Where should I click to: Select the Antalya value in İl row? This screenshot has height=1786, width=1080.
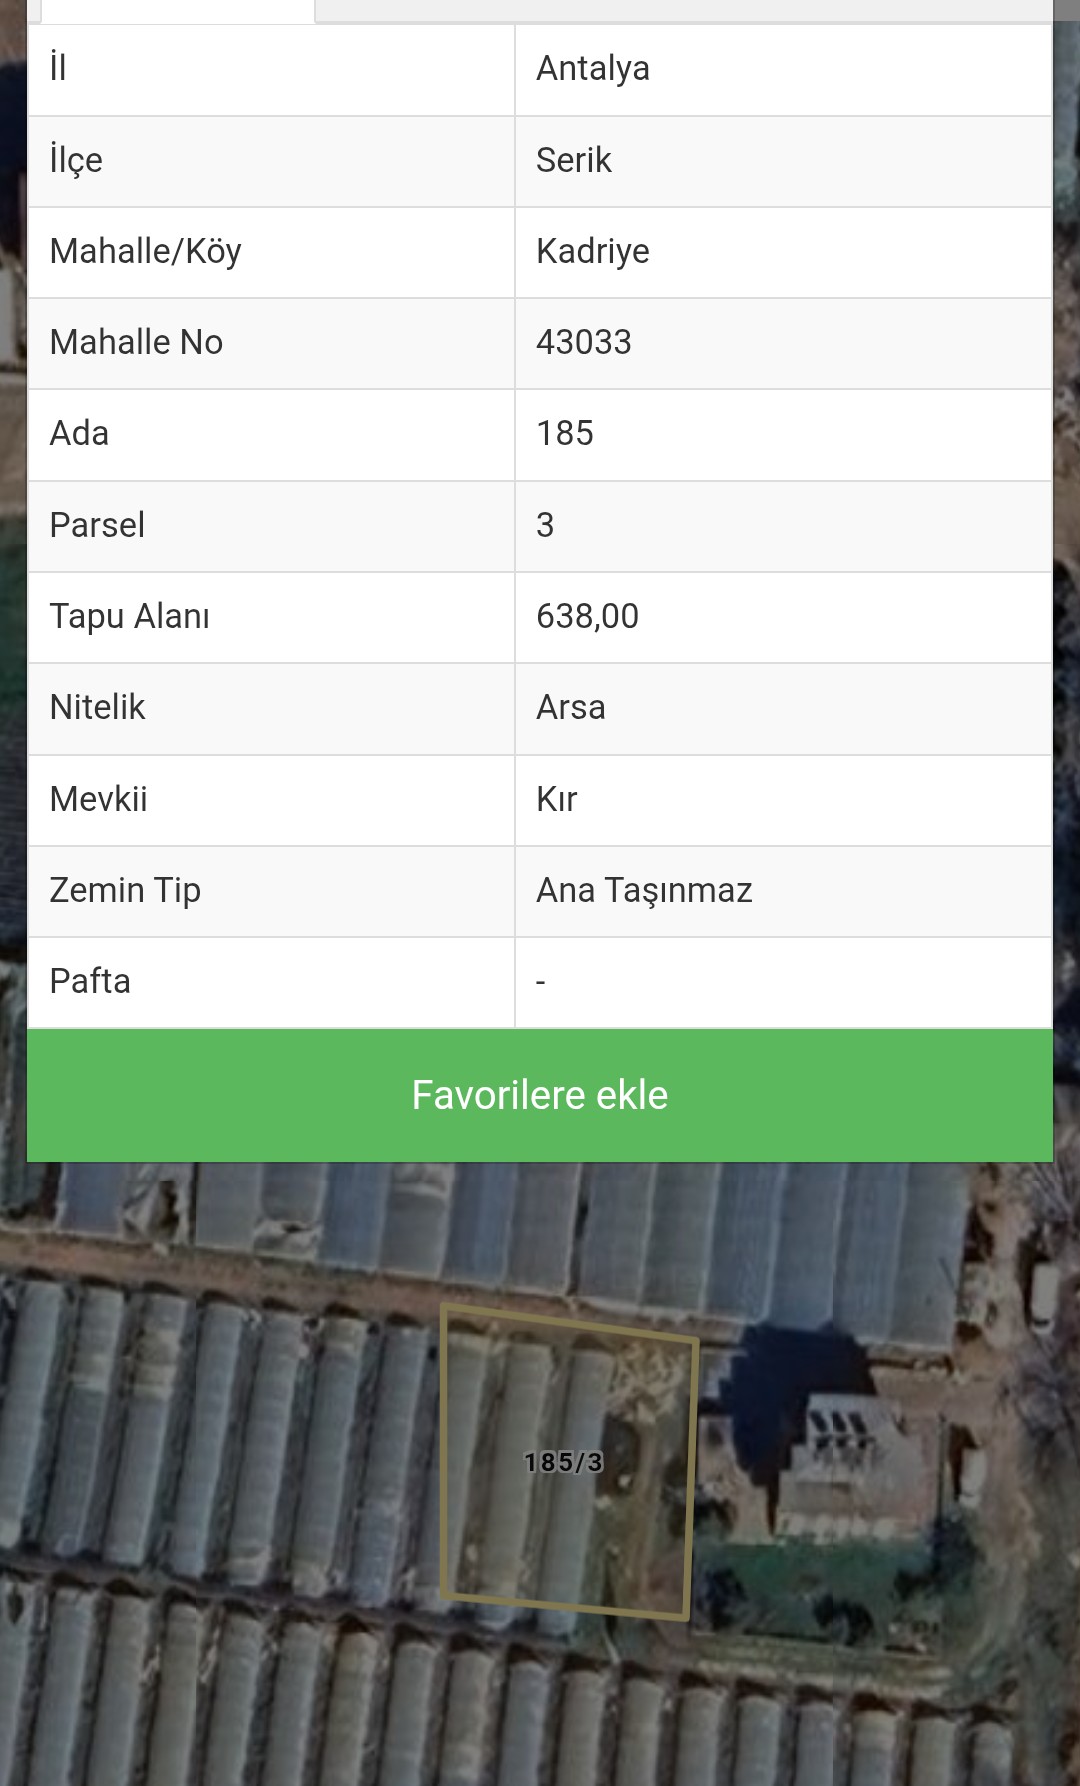tap(593, 69)
